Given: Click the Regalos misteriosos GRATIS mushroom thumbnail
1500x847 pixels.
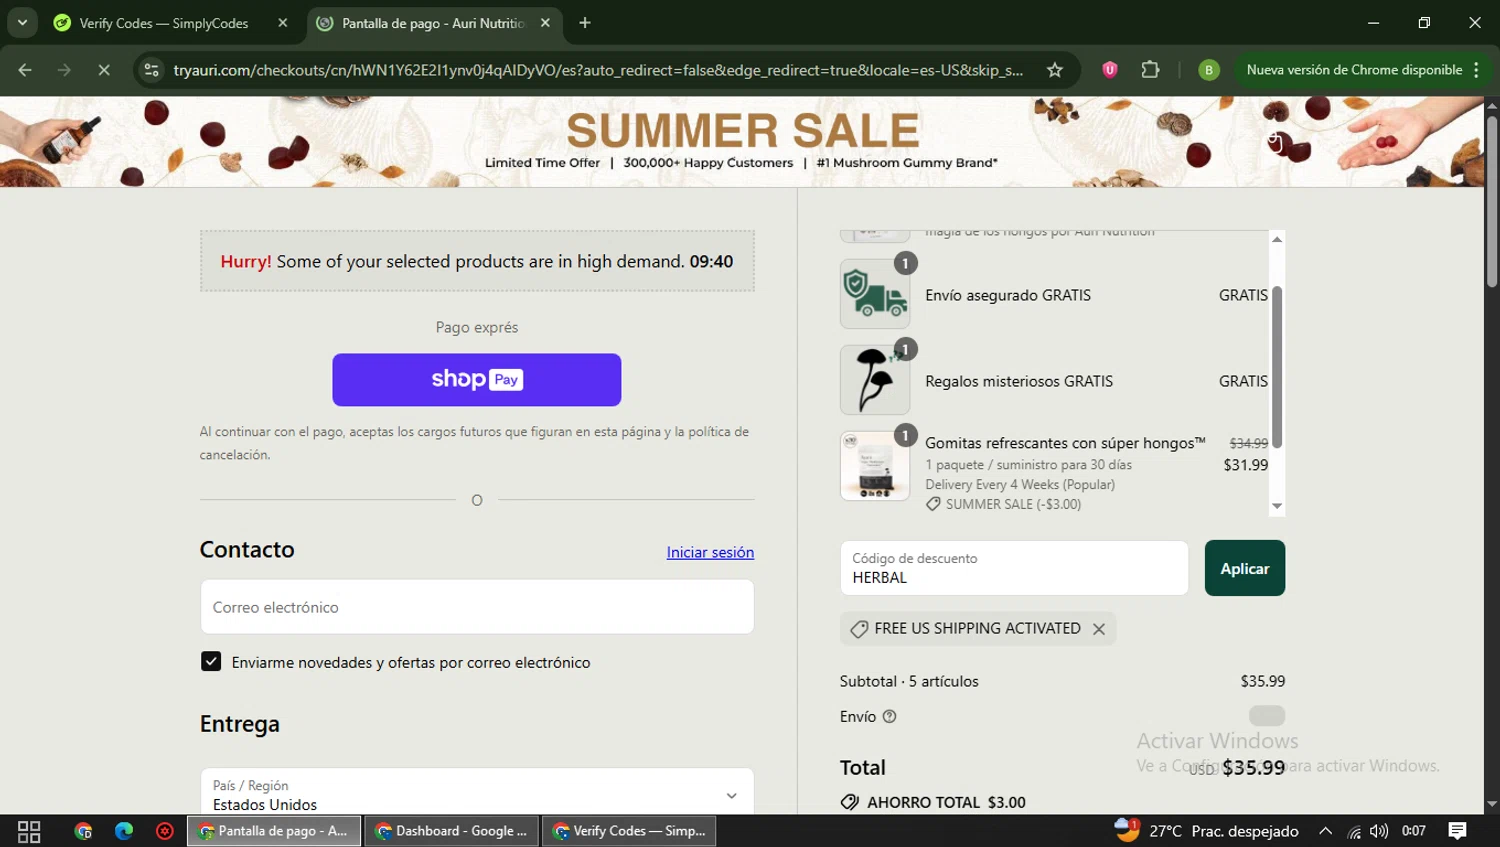Looking at the screenshot, I should click(875, 380).
